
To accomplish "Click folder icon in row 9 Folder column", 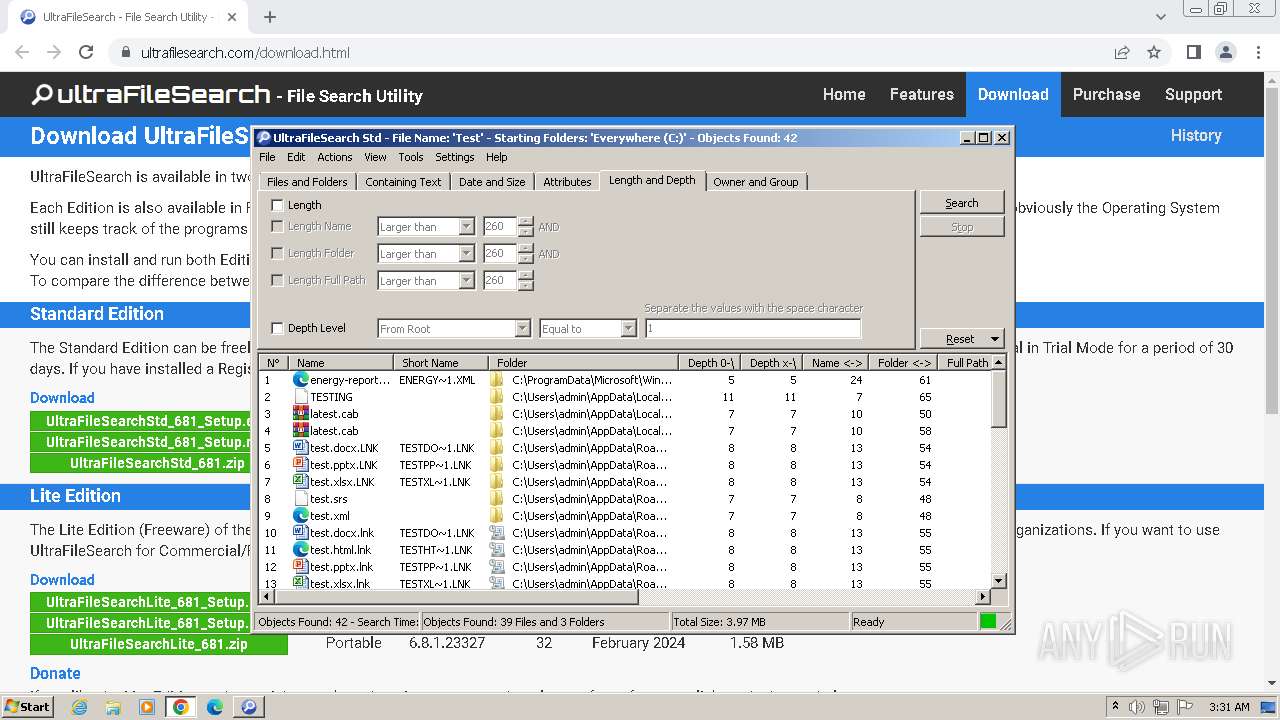I will click(497, 516).
